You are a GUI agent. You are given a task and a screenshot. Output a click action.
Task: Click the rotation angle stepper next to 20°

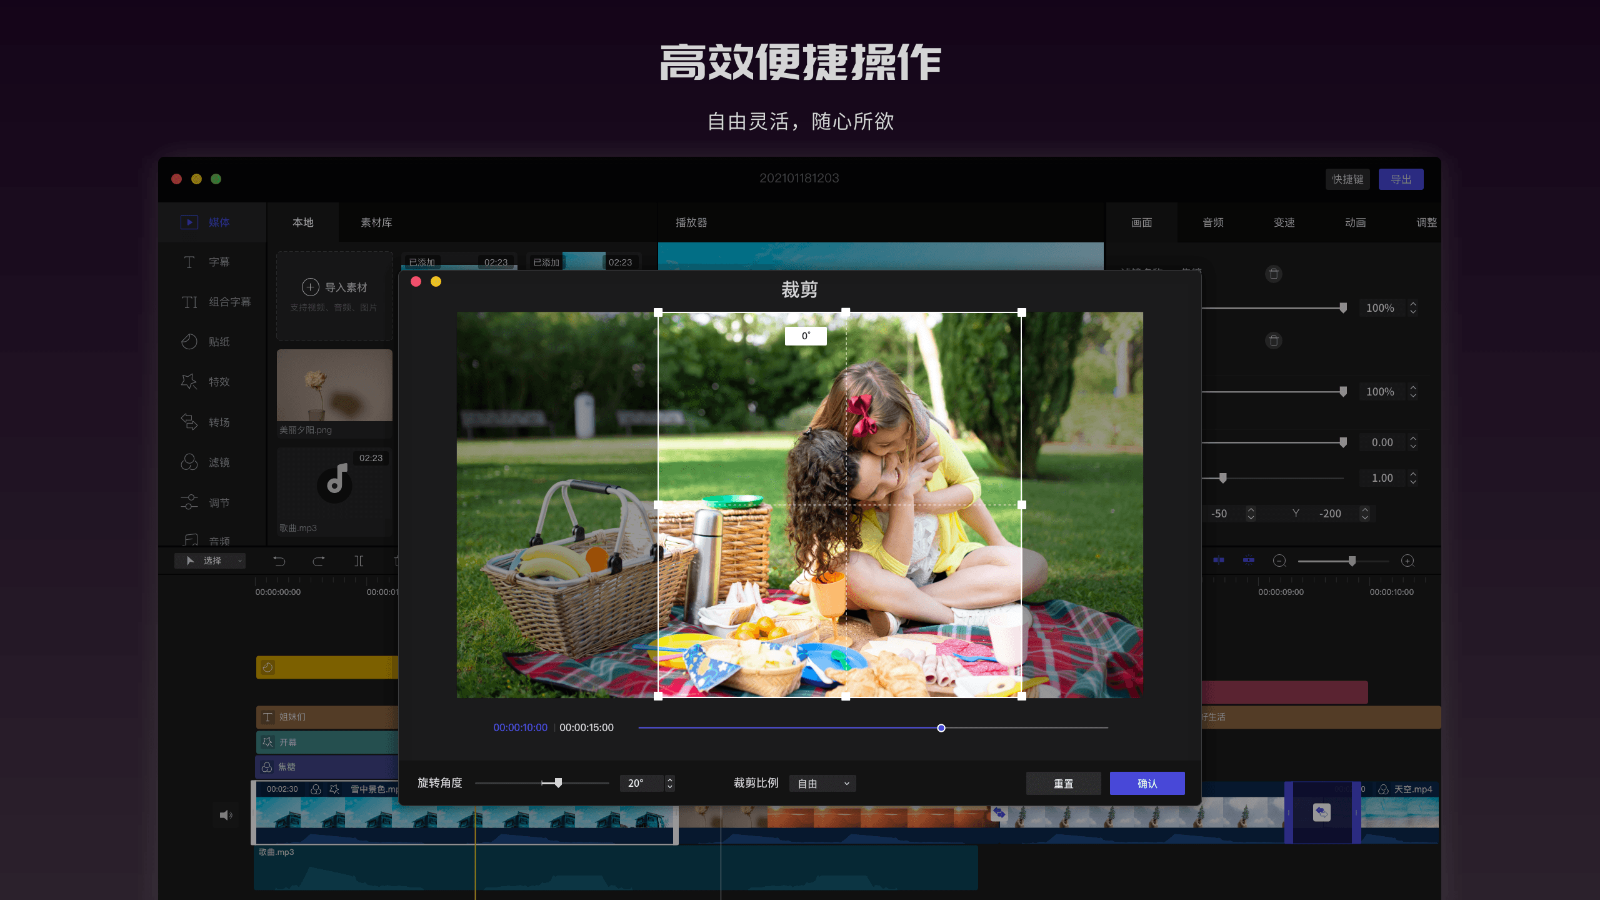click(x=668, y=783)
